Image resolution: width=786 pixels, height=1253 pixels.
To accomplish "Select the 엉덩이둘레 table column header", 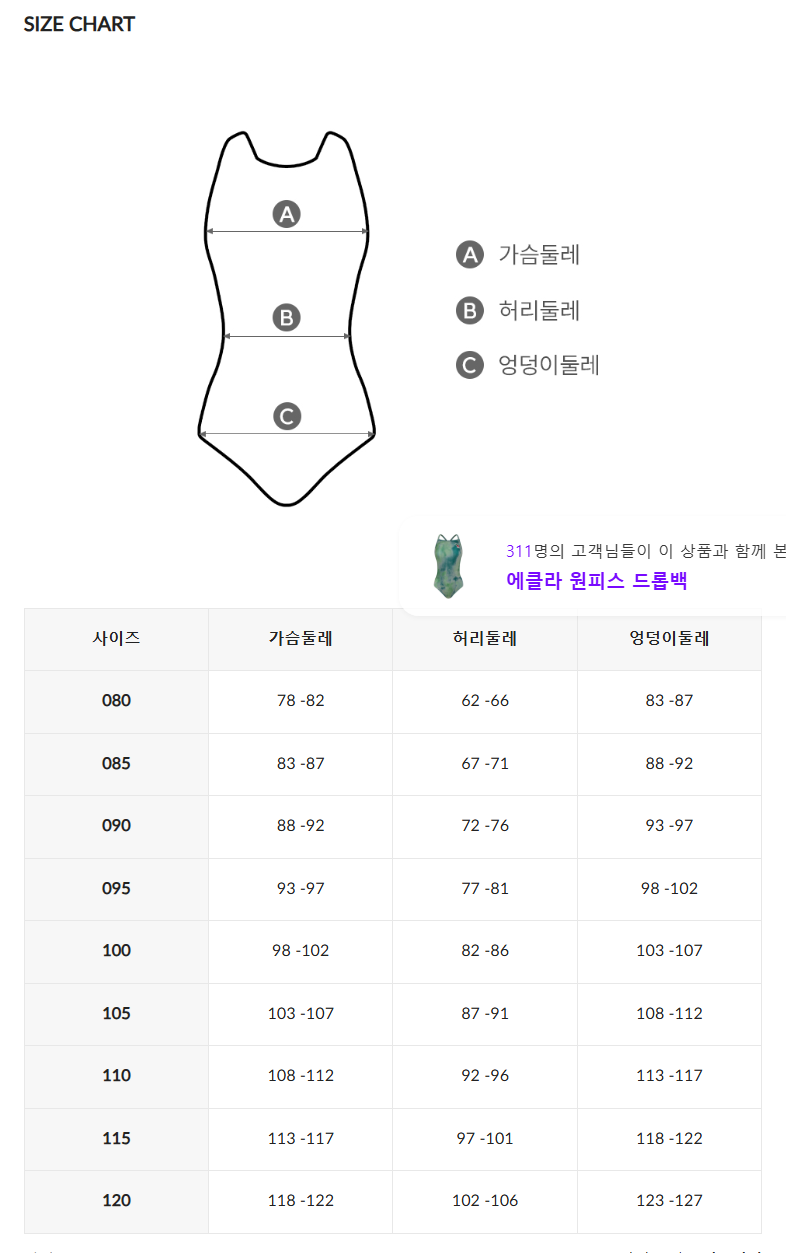I will 669,638.
